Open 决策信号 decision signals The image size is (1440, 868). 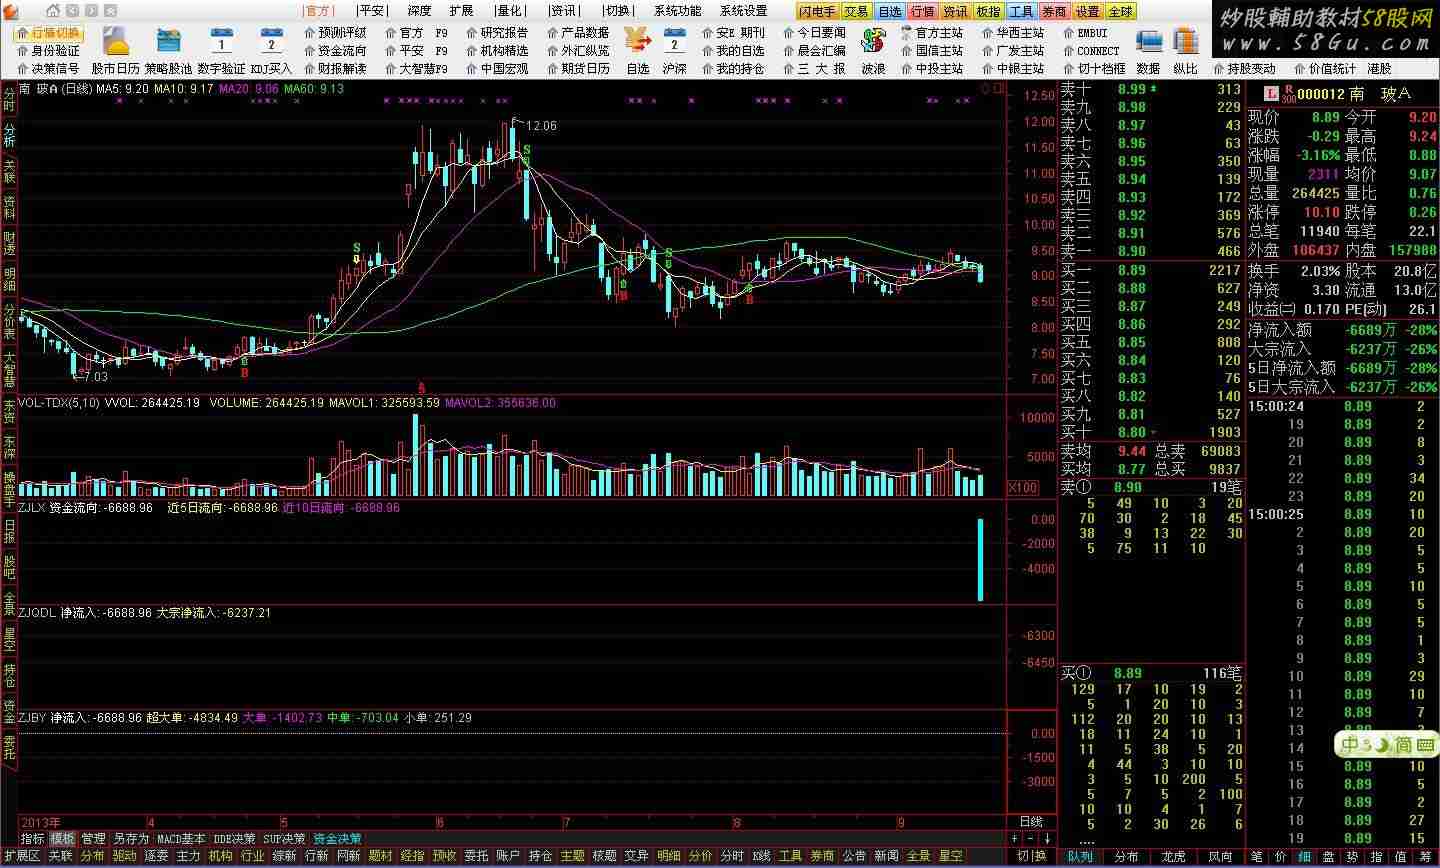(48, 69)
